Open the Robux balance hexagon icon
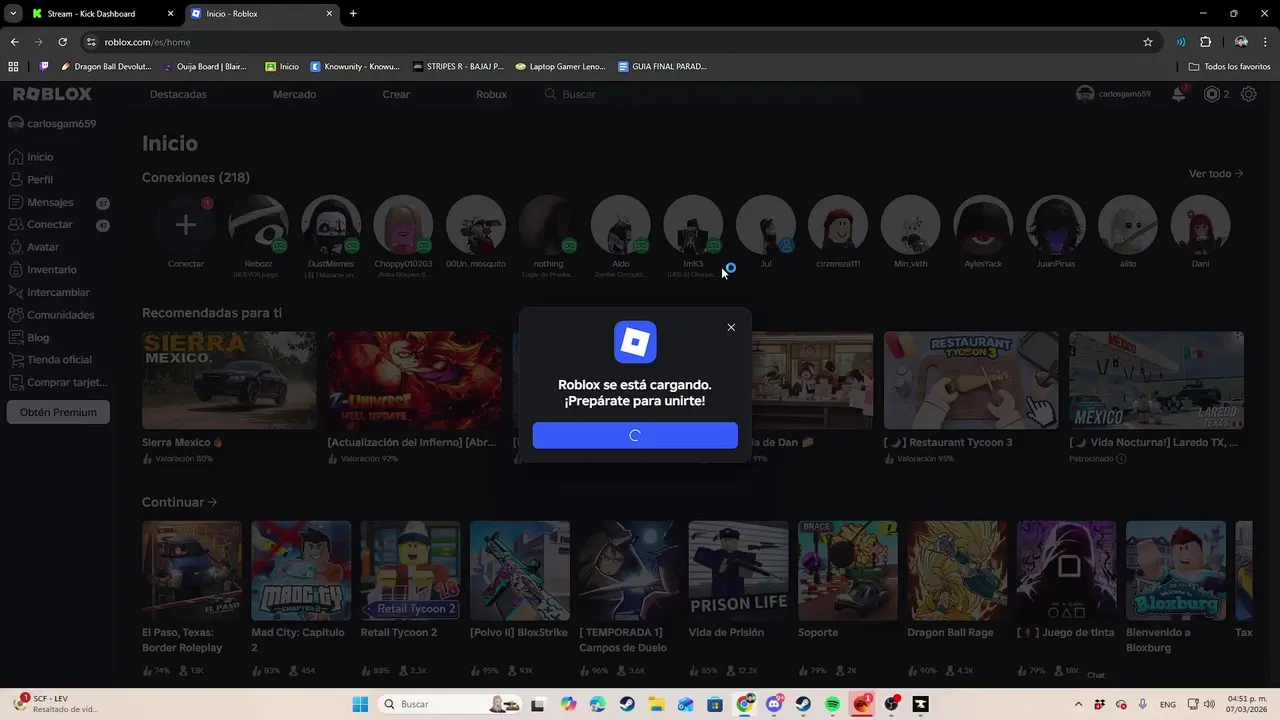 (1212, 94)
